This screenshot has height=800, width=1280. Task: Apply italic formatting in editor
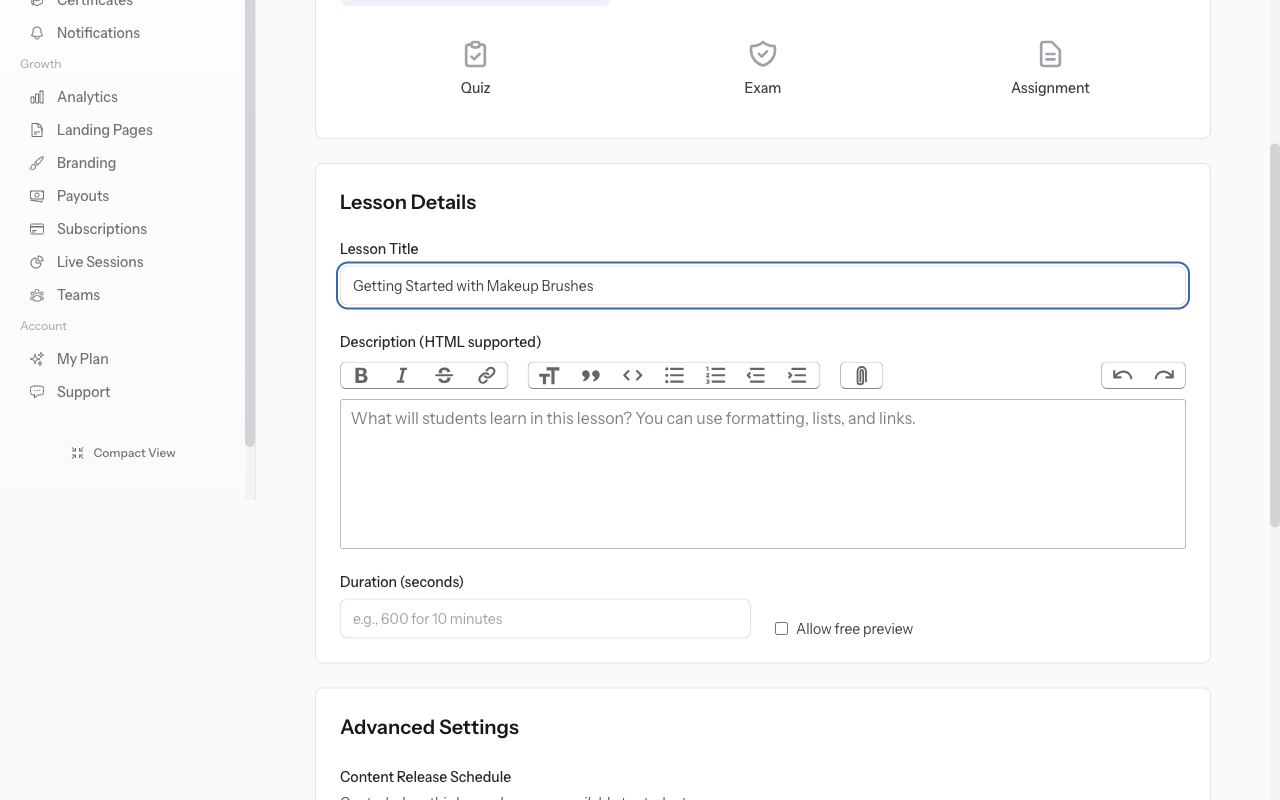tap(402, 375)
